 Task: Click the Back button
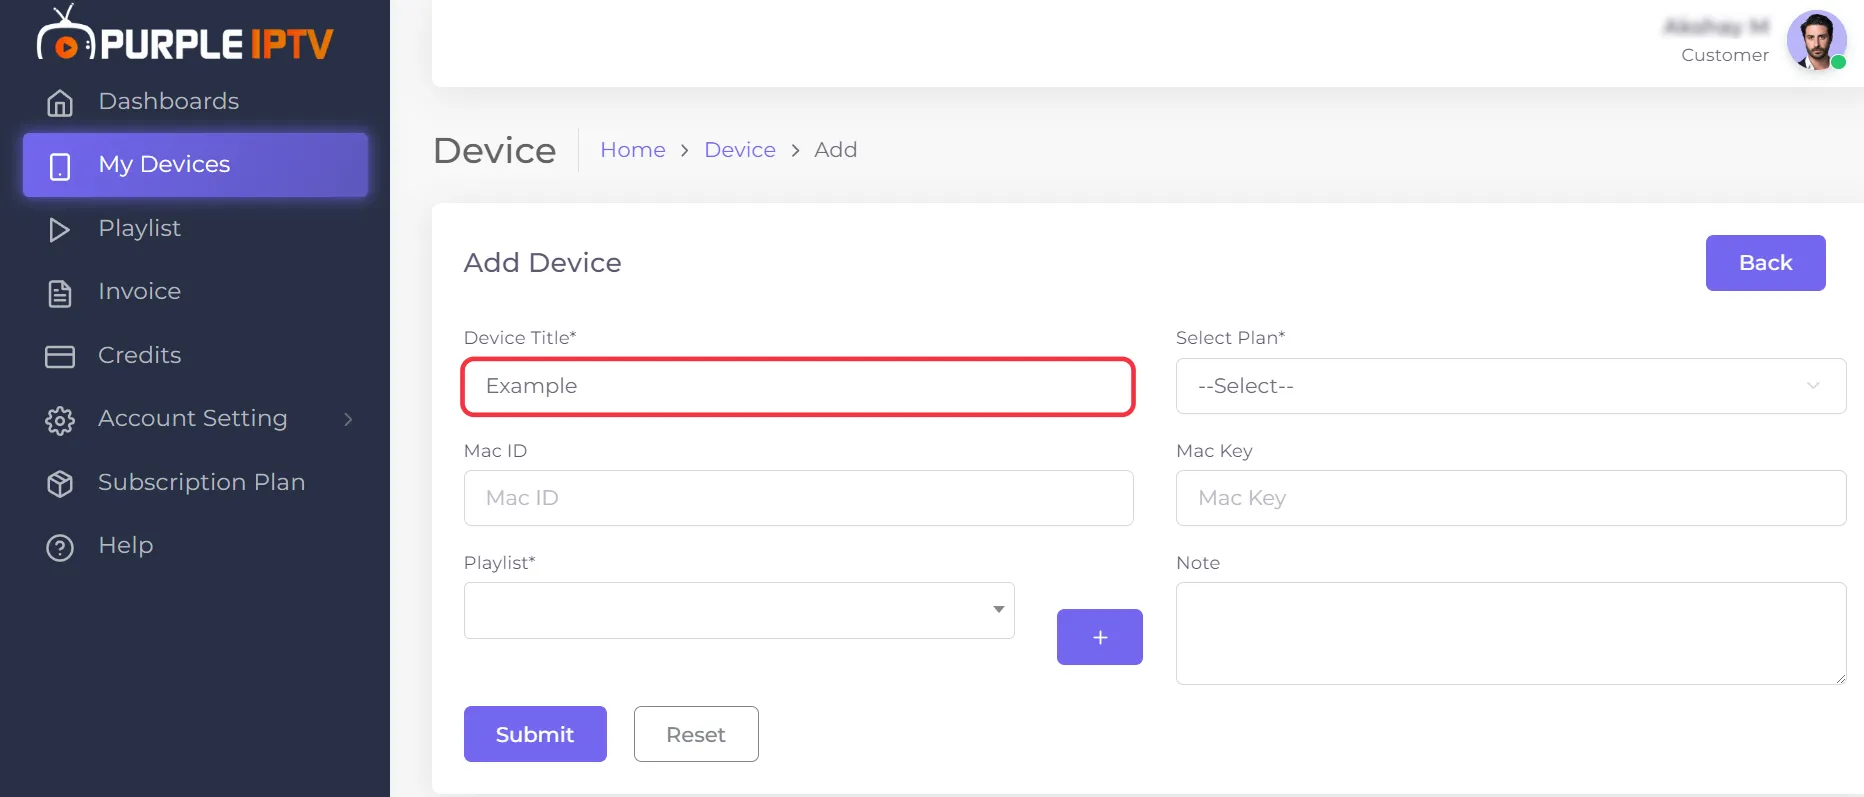pyautogui.click(x=1766, y=263)
